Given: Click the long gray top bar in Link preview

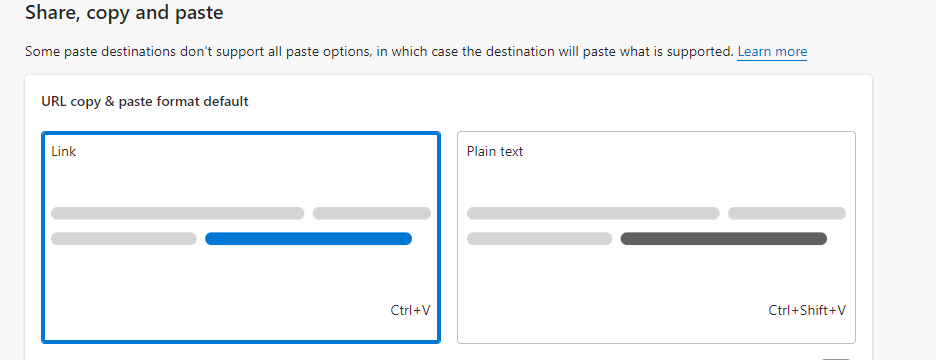Looking at the screenshot, I should pyautogui.click(x=178, y=213).
